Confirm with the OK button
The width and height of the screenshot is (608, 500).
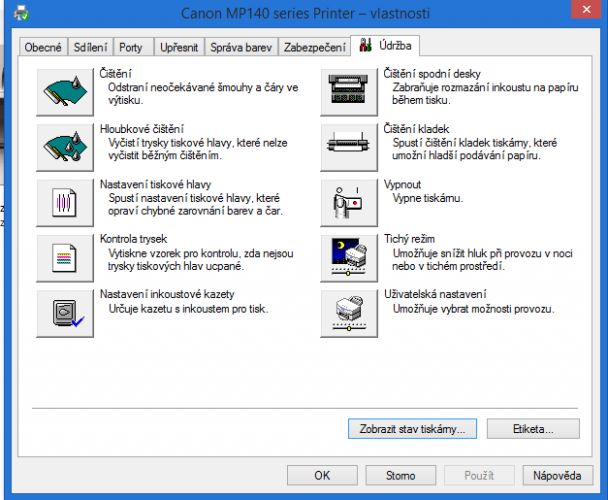pos(322,475)
